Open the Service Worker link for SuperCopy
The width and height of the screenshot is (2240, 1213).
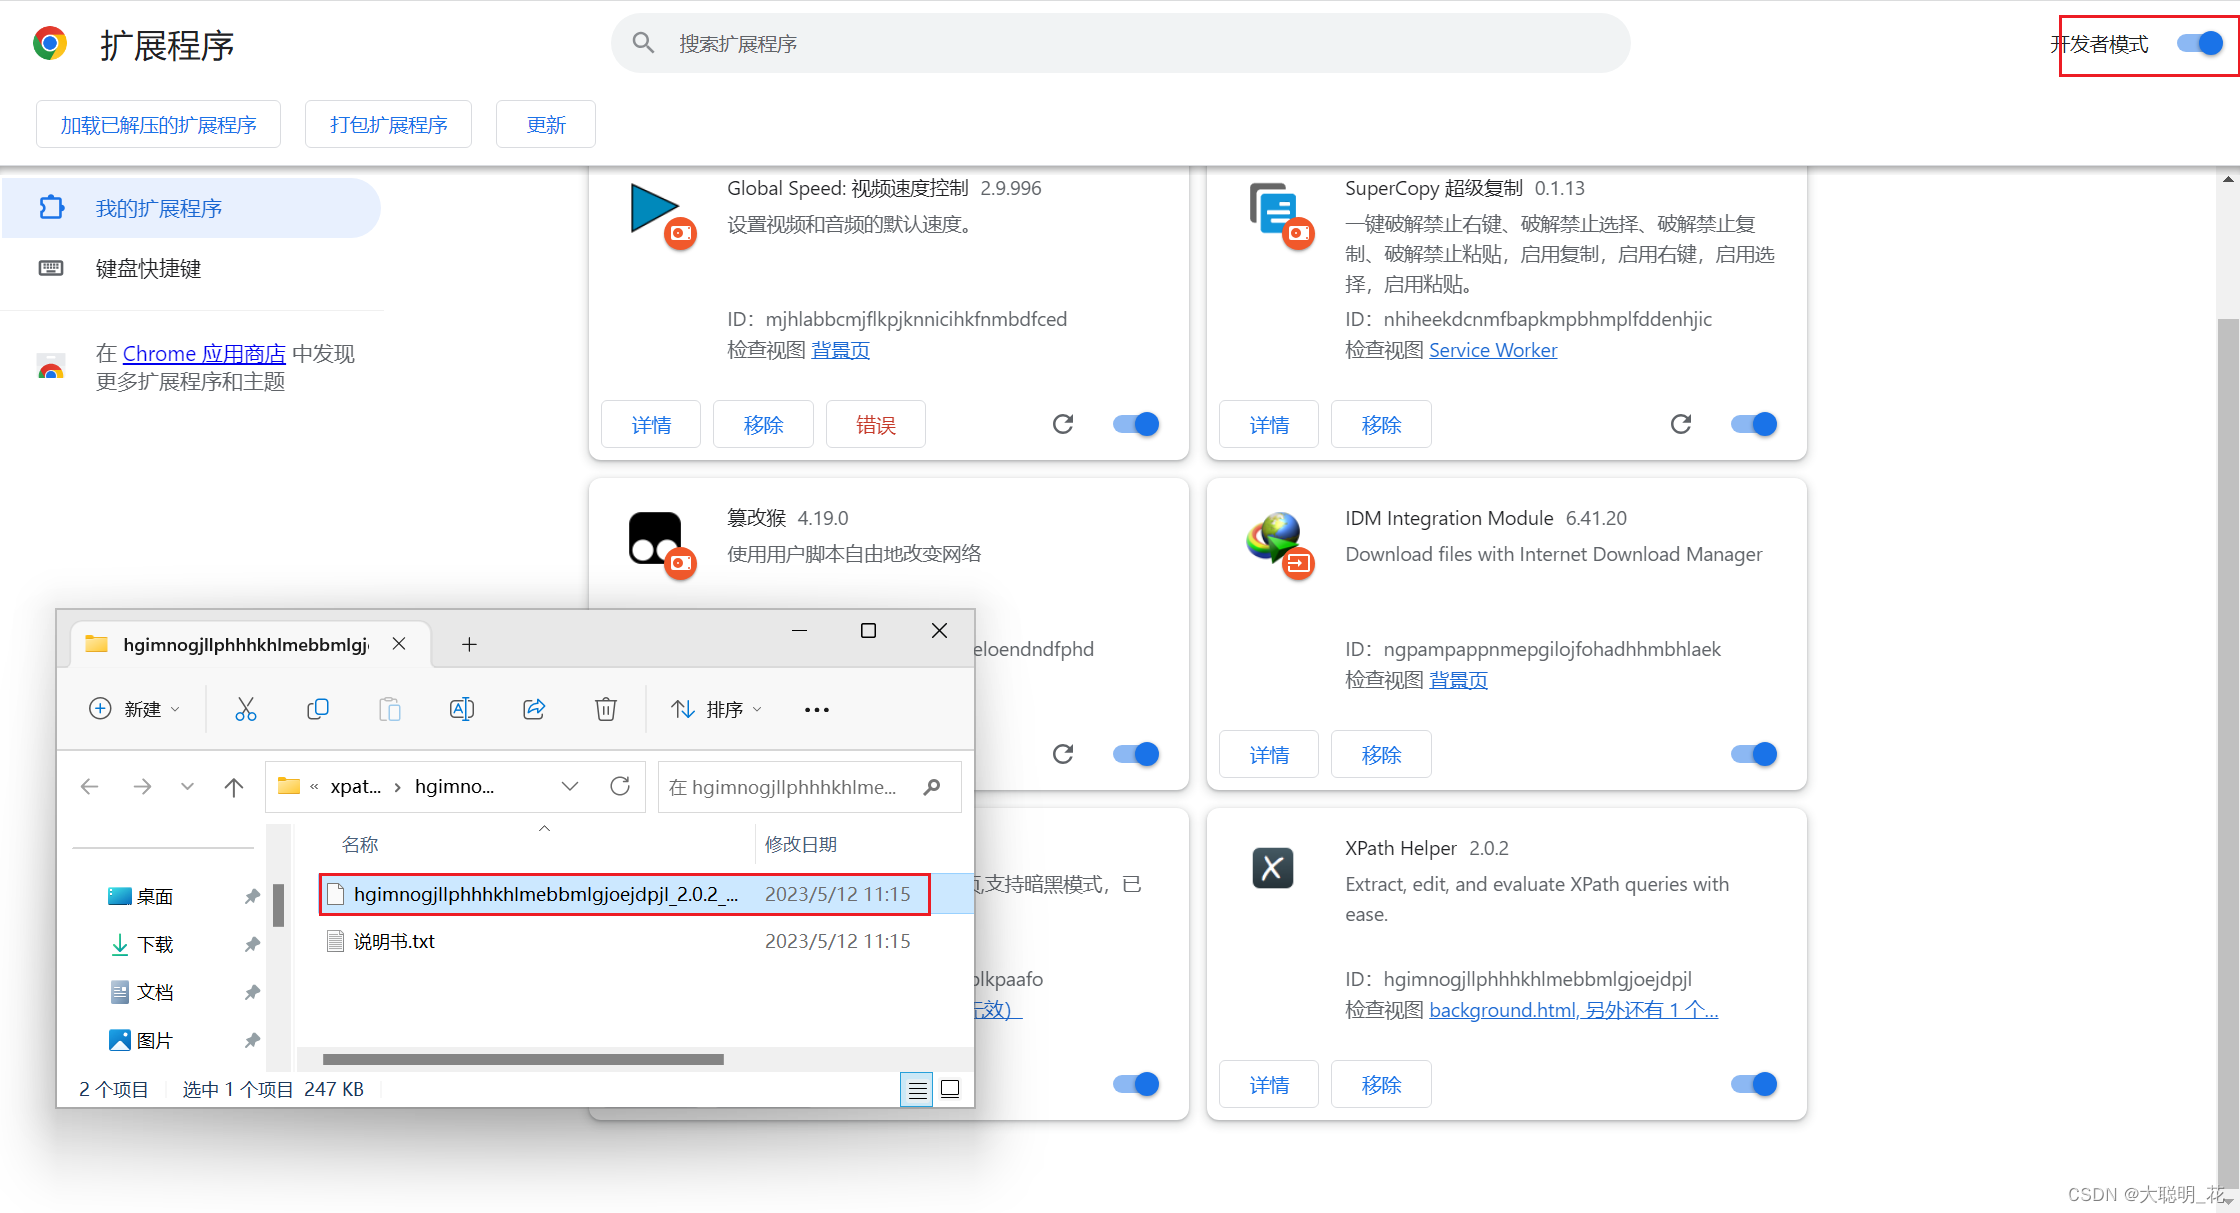pyautogui.click(x=1493, y=349)
